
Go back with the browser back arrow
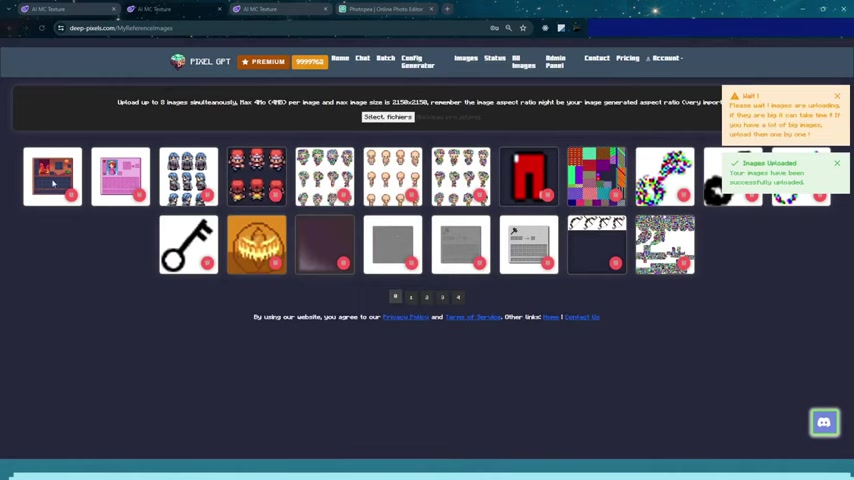[10, 28]
